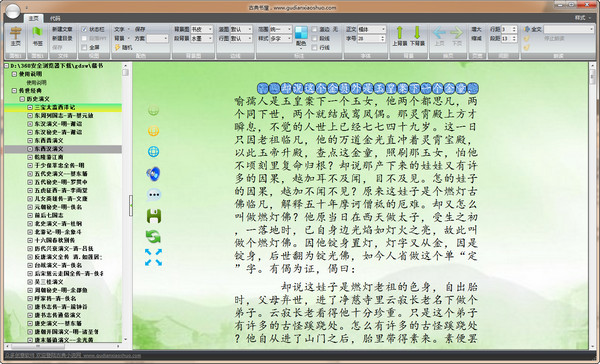Click the 增大 spacing button
This screenshot has height=364, width=600.
(x=476, y=29)
